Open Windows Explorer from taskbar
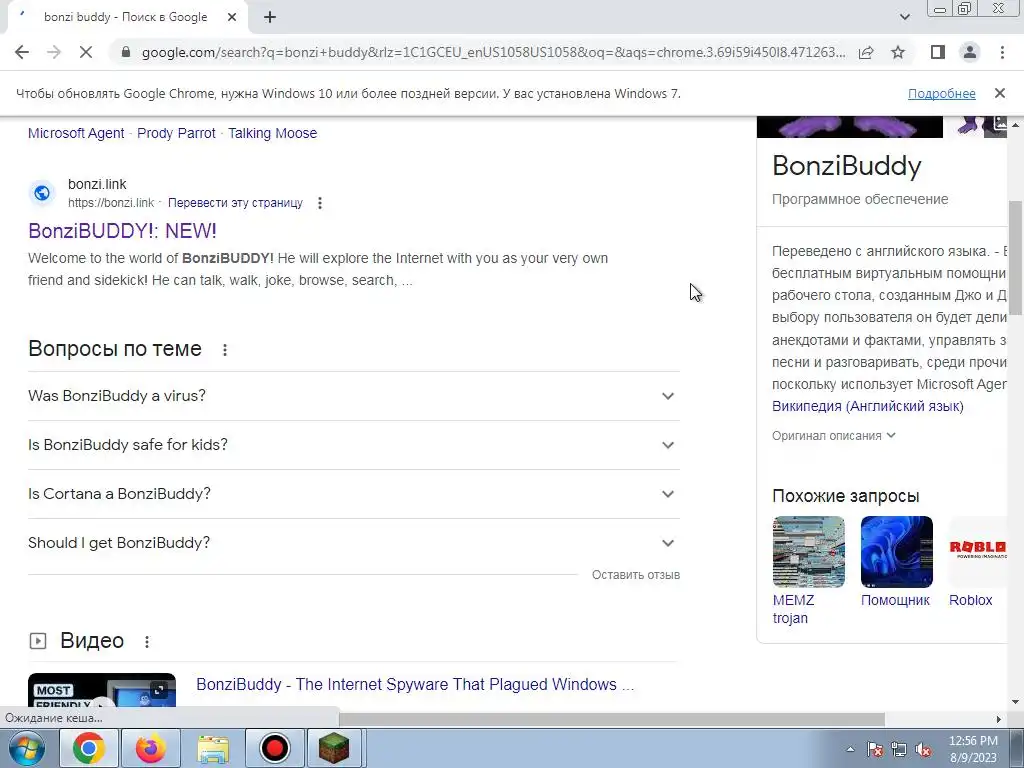The image size is (1024, 768). pos(213,748)
